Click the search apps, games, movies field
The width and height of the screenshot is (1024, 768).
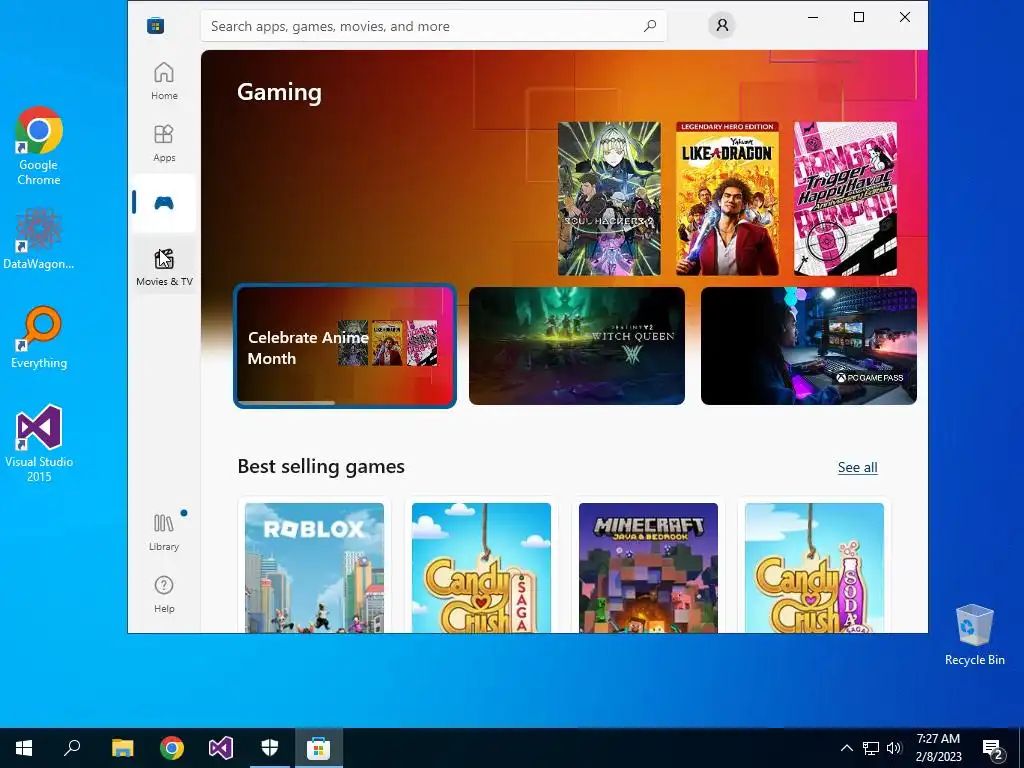click(434, 26)
